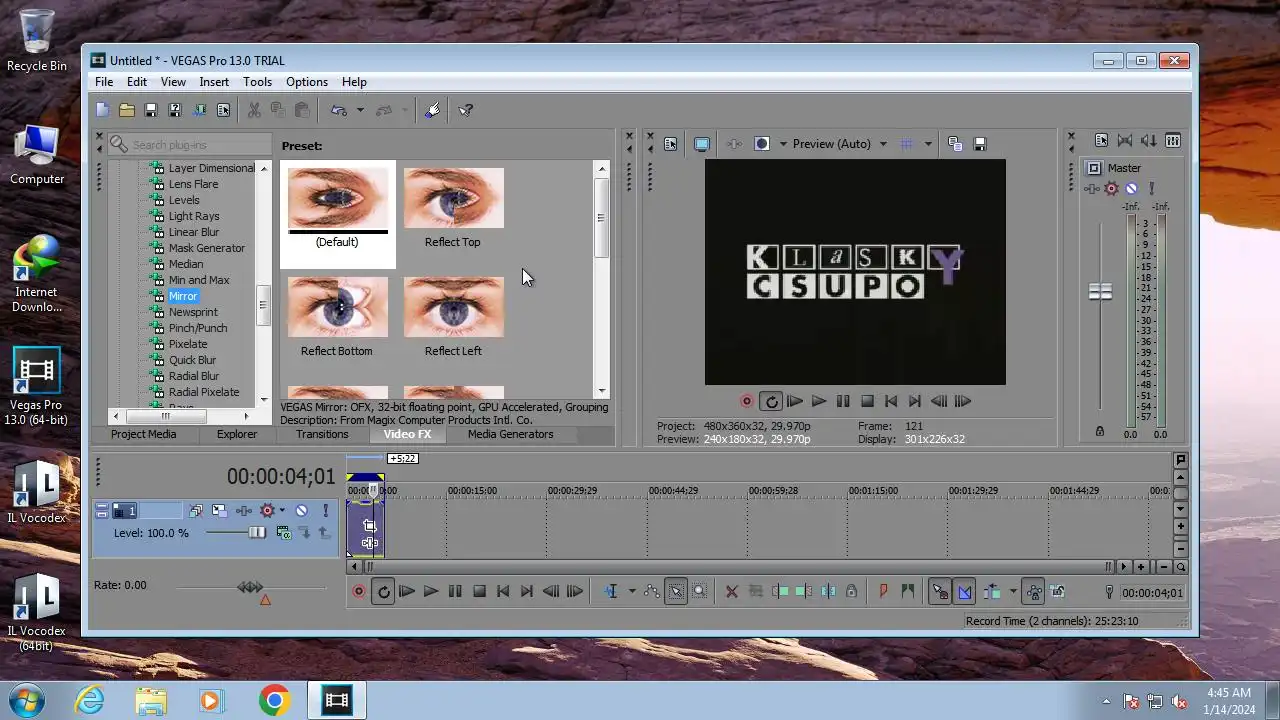Toggle Loop Playback in the timeline transport
Image resolution: width=1280 pixels, height=720 pixels.
pos(383,592)
